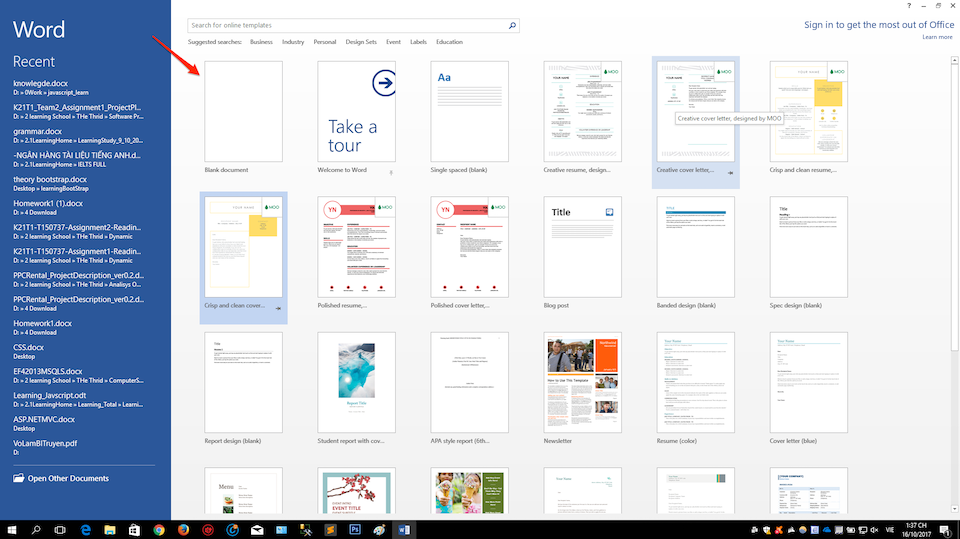
Task: Choose the APA style report template
Action: tap(470, 383)
